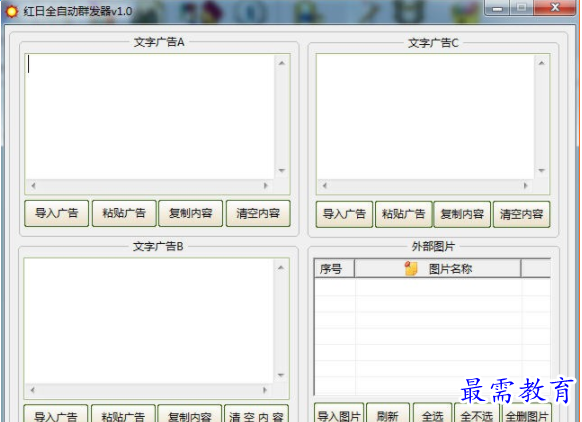The width and height of the screenshot is (582, 422).
Task: Click 复制内容 button under 文字广告A
Action: 190,213
